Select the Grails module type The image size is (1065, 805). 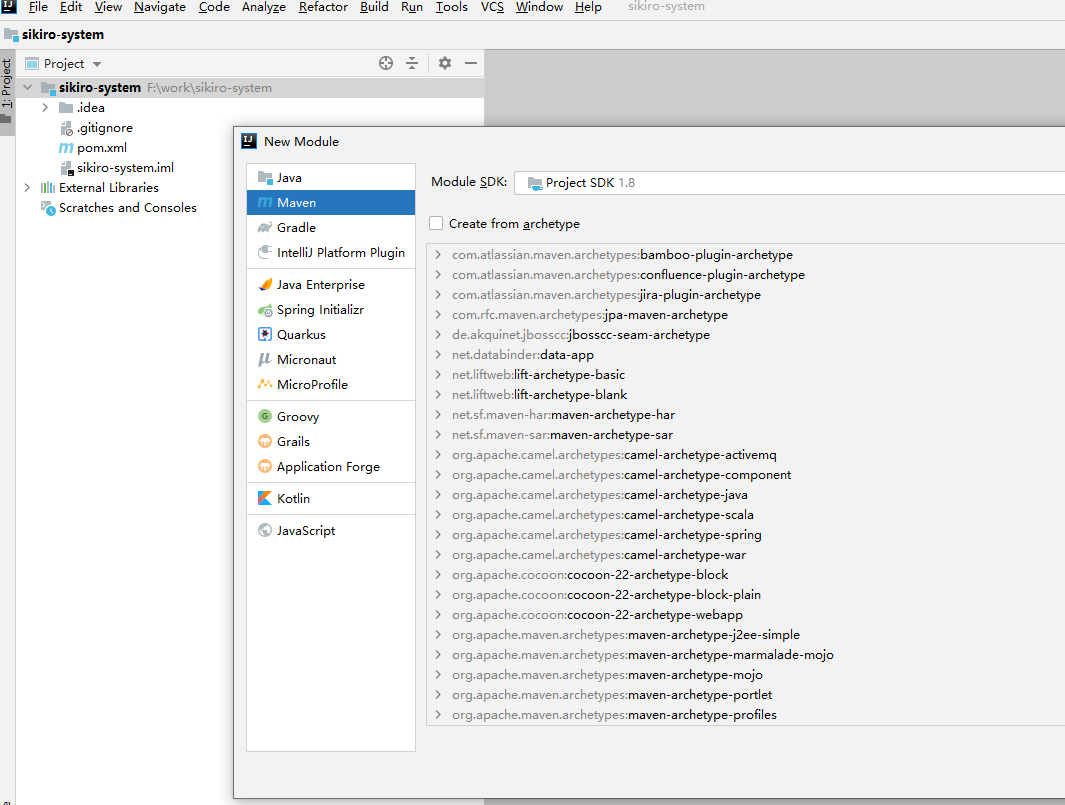(331, 442)
